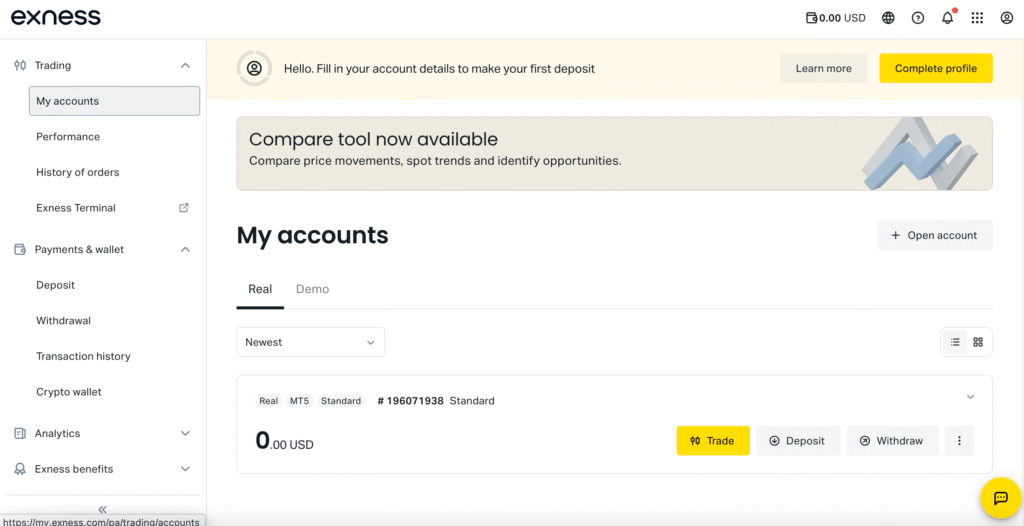
Task: Open notifications bell icon
Action: [948, 18]
